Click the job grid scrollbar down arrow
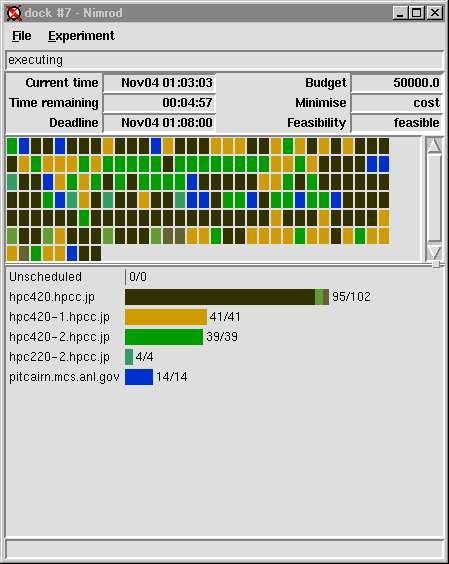Image resolution: width=449 pixels, height=564 pixels. coord(434,252)
